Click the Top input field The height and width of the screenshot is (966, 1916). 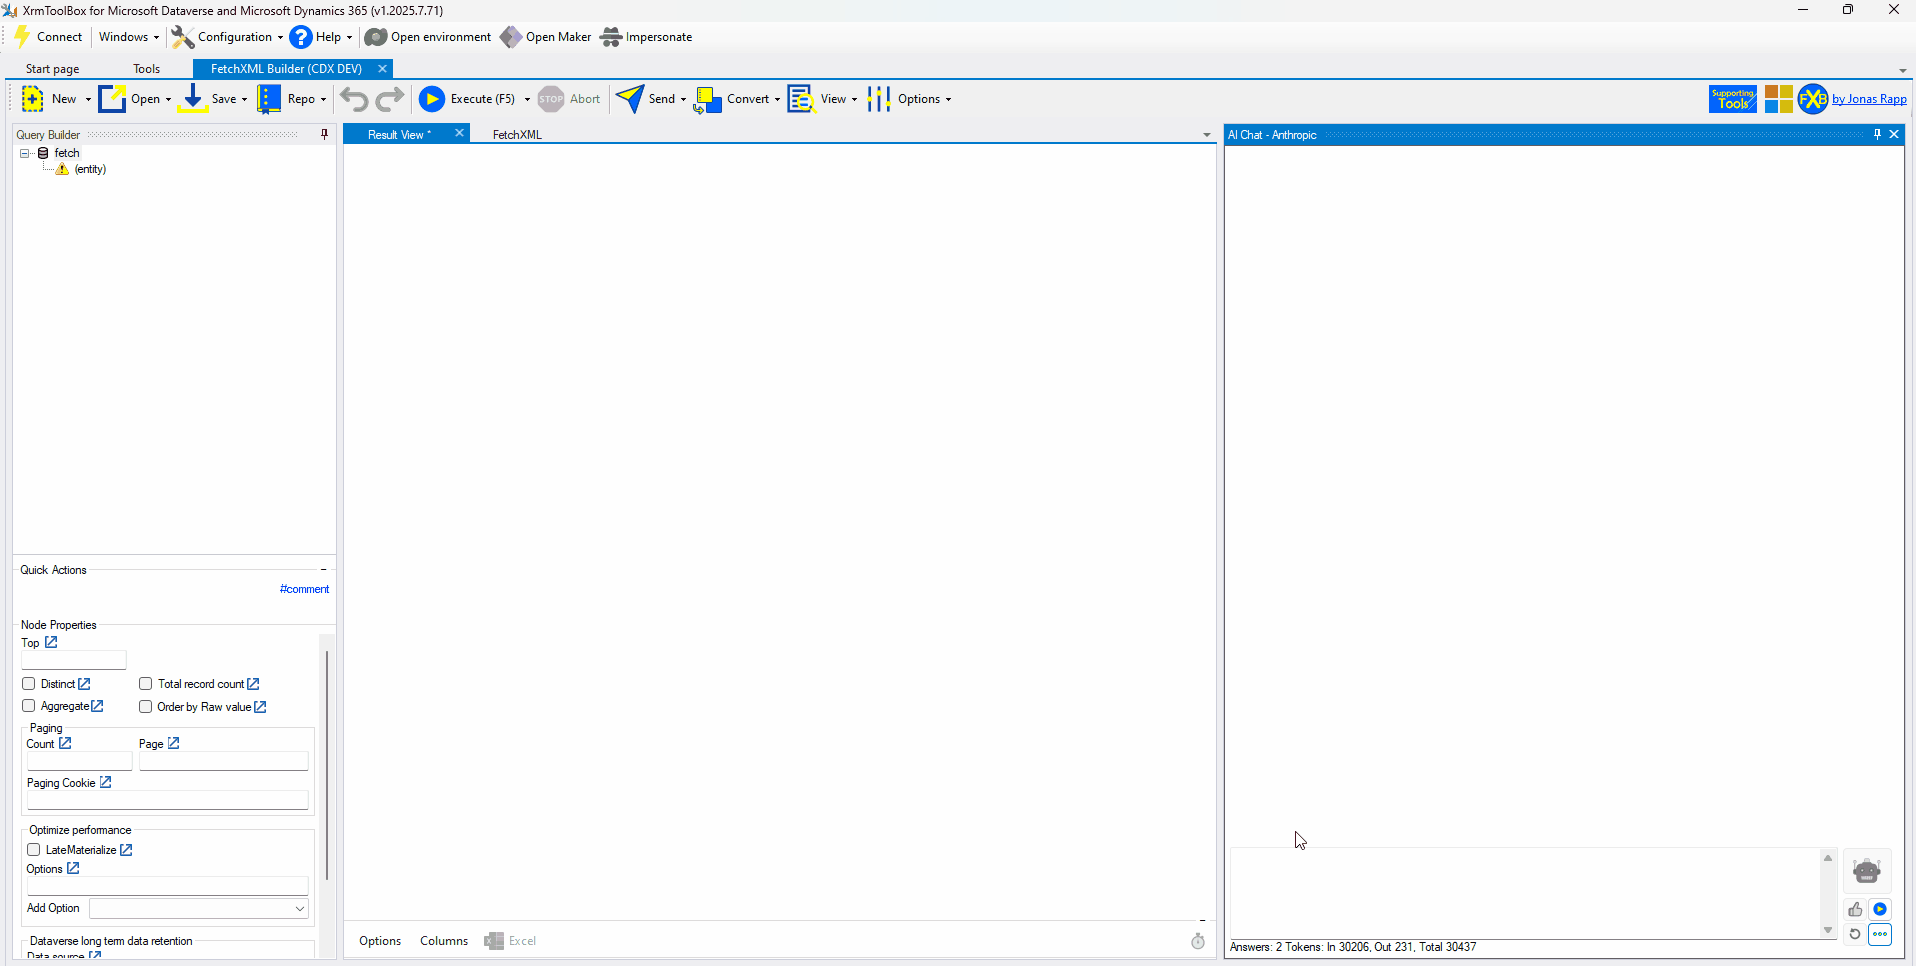[x=74, y=660]
